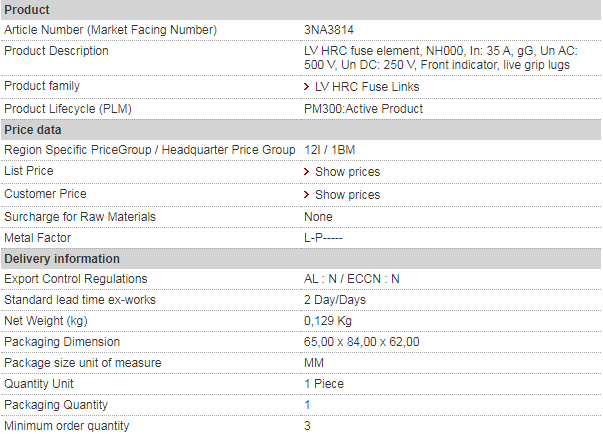Select the article number 3NA3814
Screen dimensions: 603x436
pyautogui.click(x=329, y=30)
